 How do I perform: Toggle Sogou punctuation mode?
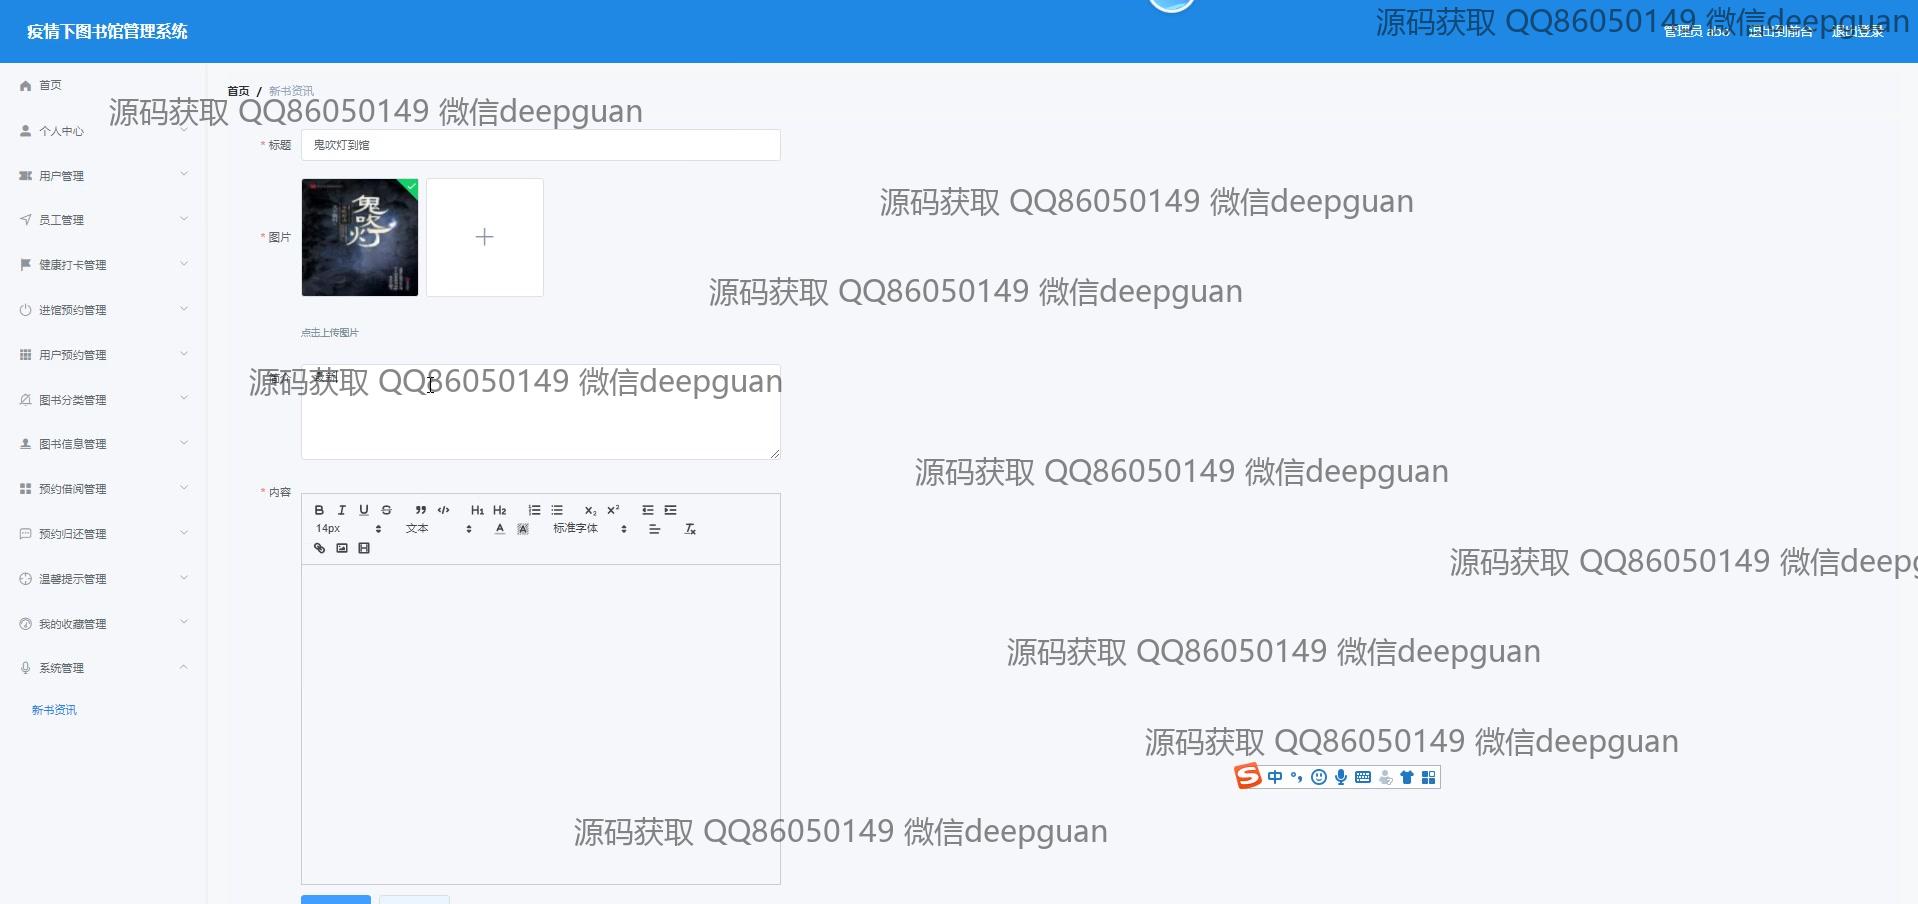click(x=1297, y=777)
